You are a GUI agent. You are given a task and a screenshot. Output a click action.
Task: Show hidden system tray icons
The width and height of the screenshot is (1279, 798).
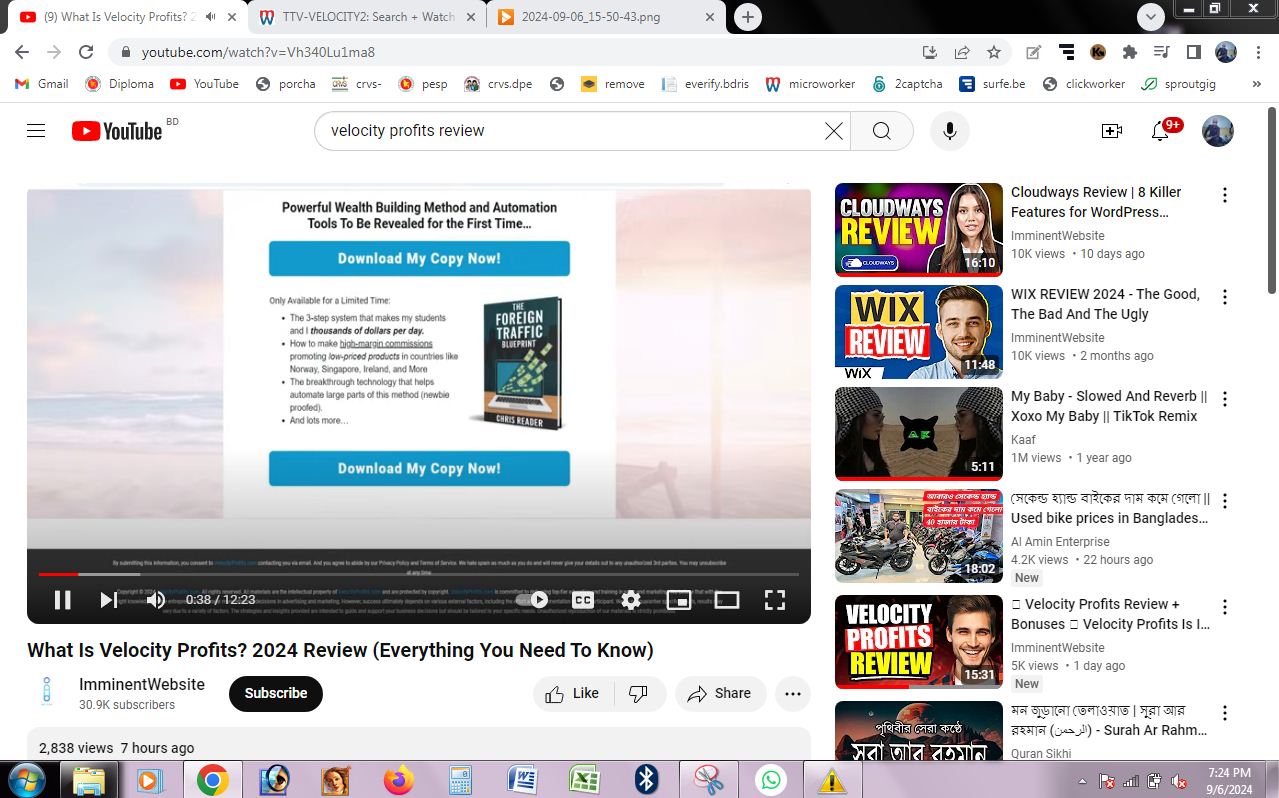1083,781
